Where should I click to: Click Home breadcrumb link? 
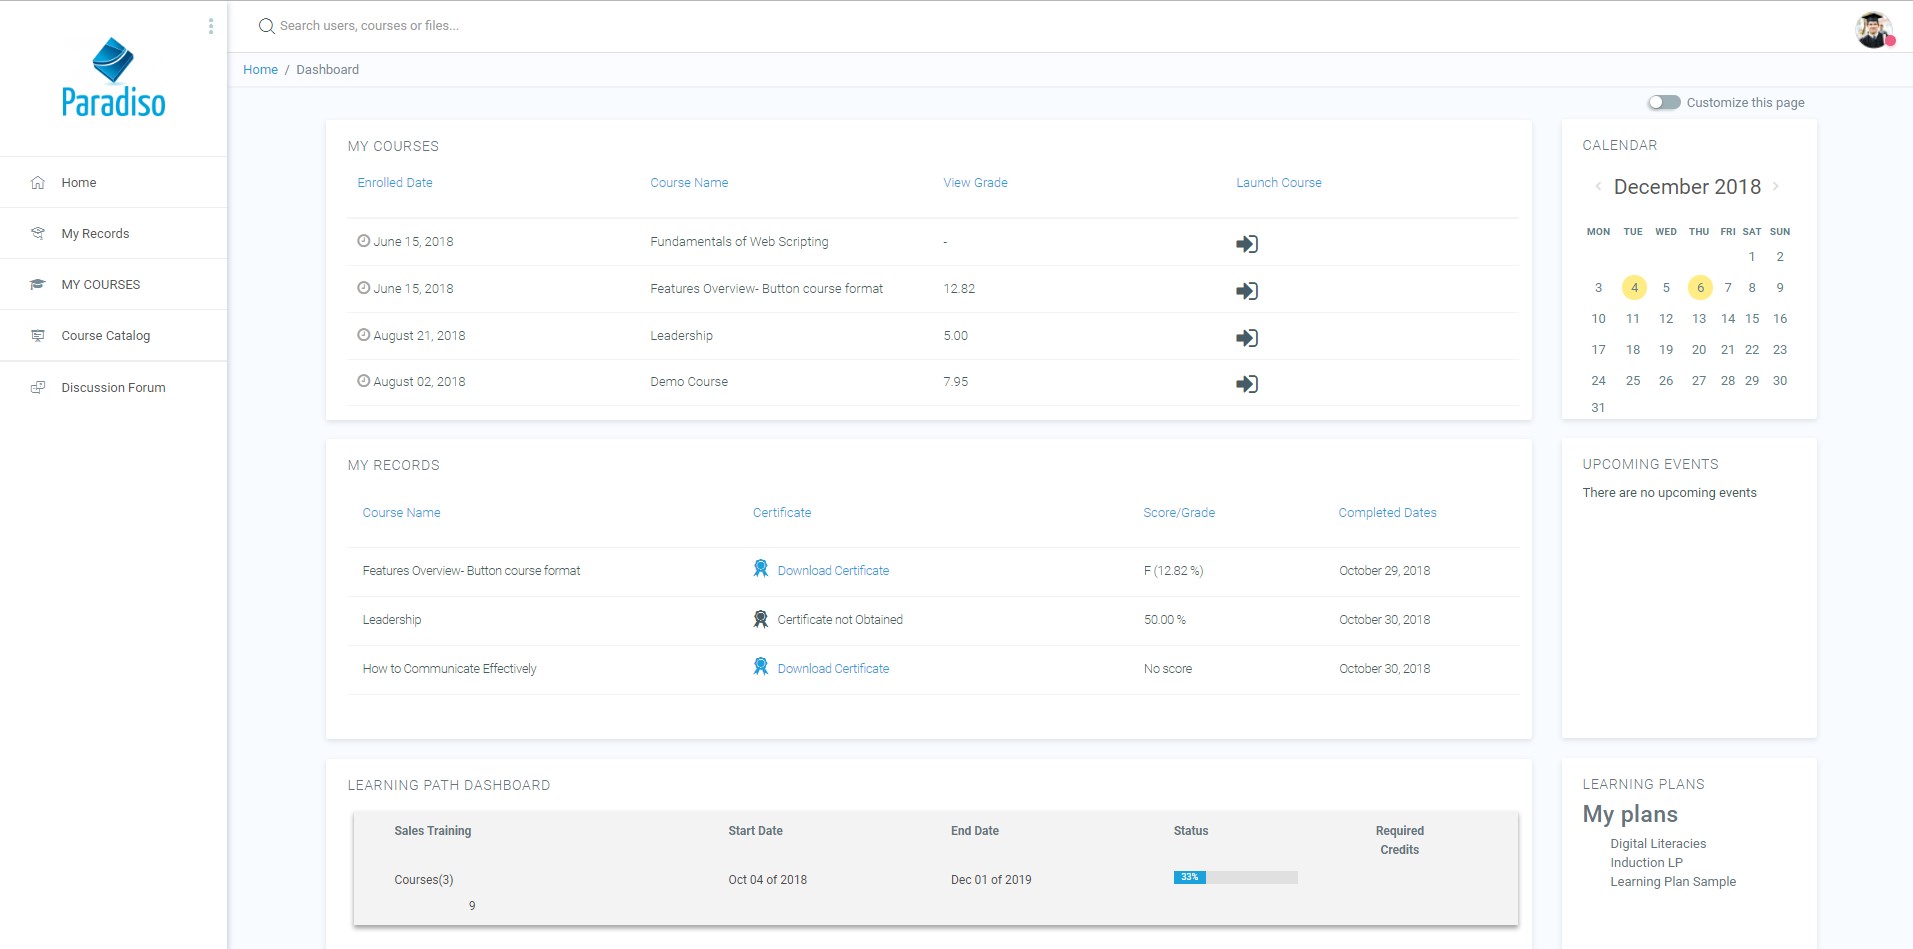(260, 70)
